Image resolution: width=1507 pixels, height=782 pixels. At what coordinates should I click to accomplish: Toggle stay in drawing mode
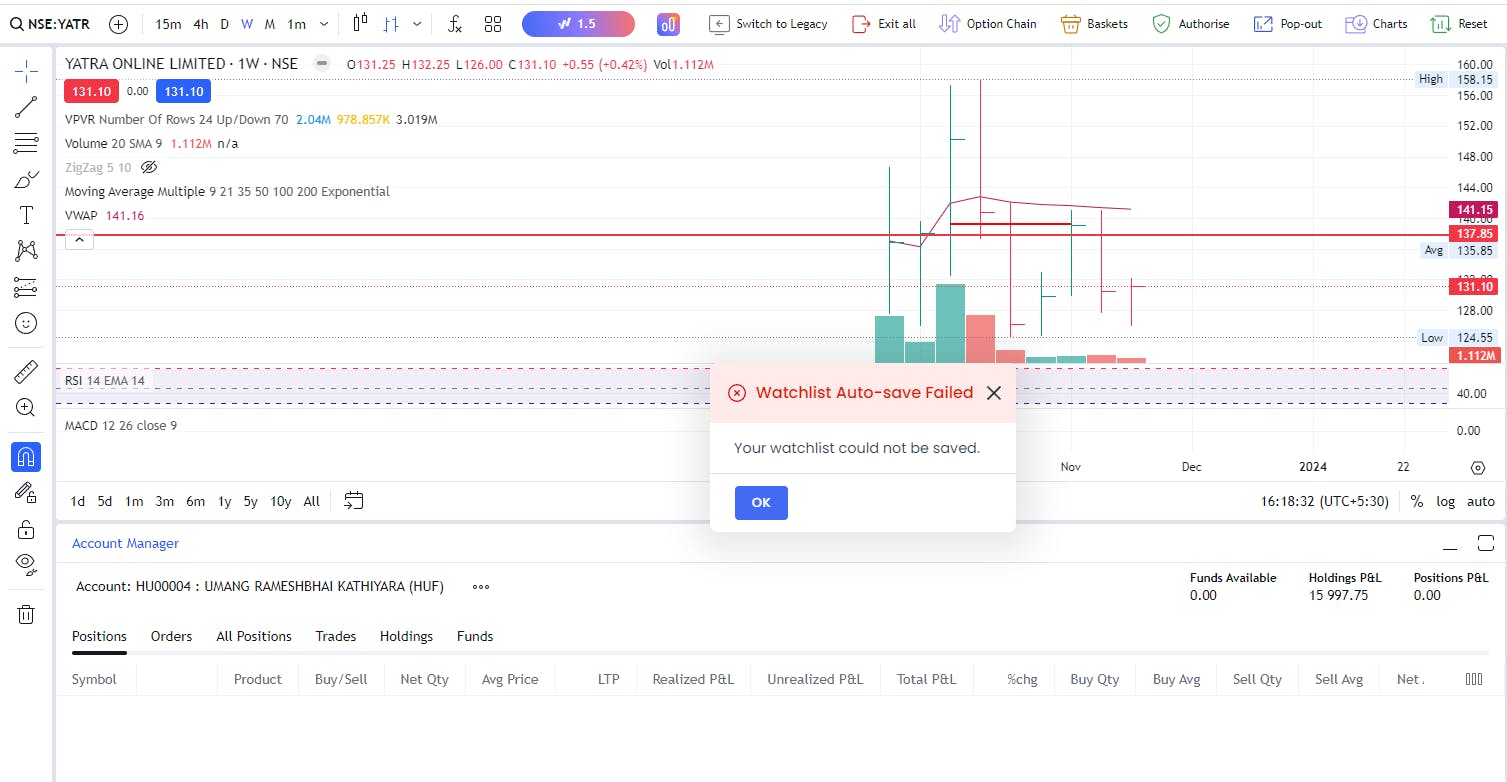[x=27, y=492]
